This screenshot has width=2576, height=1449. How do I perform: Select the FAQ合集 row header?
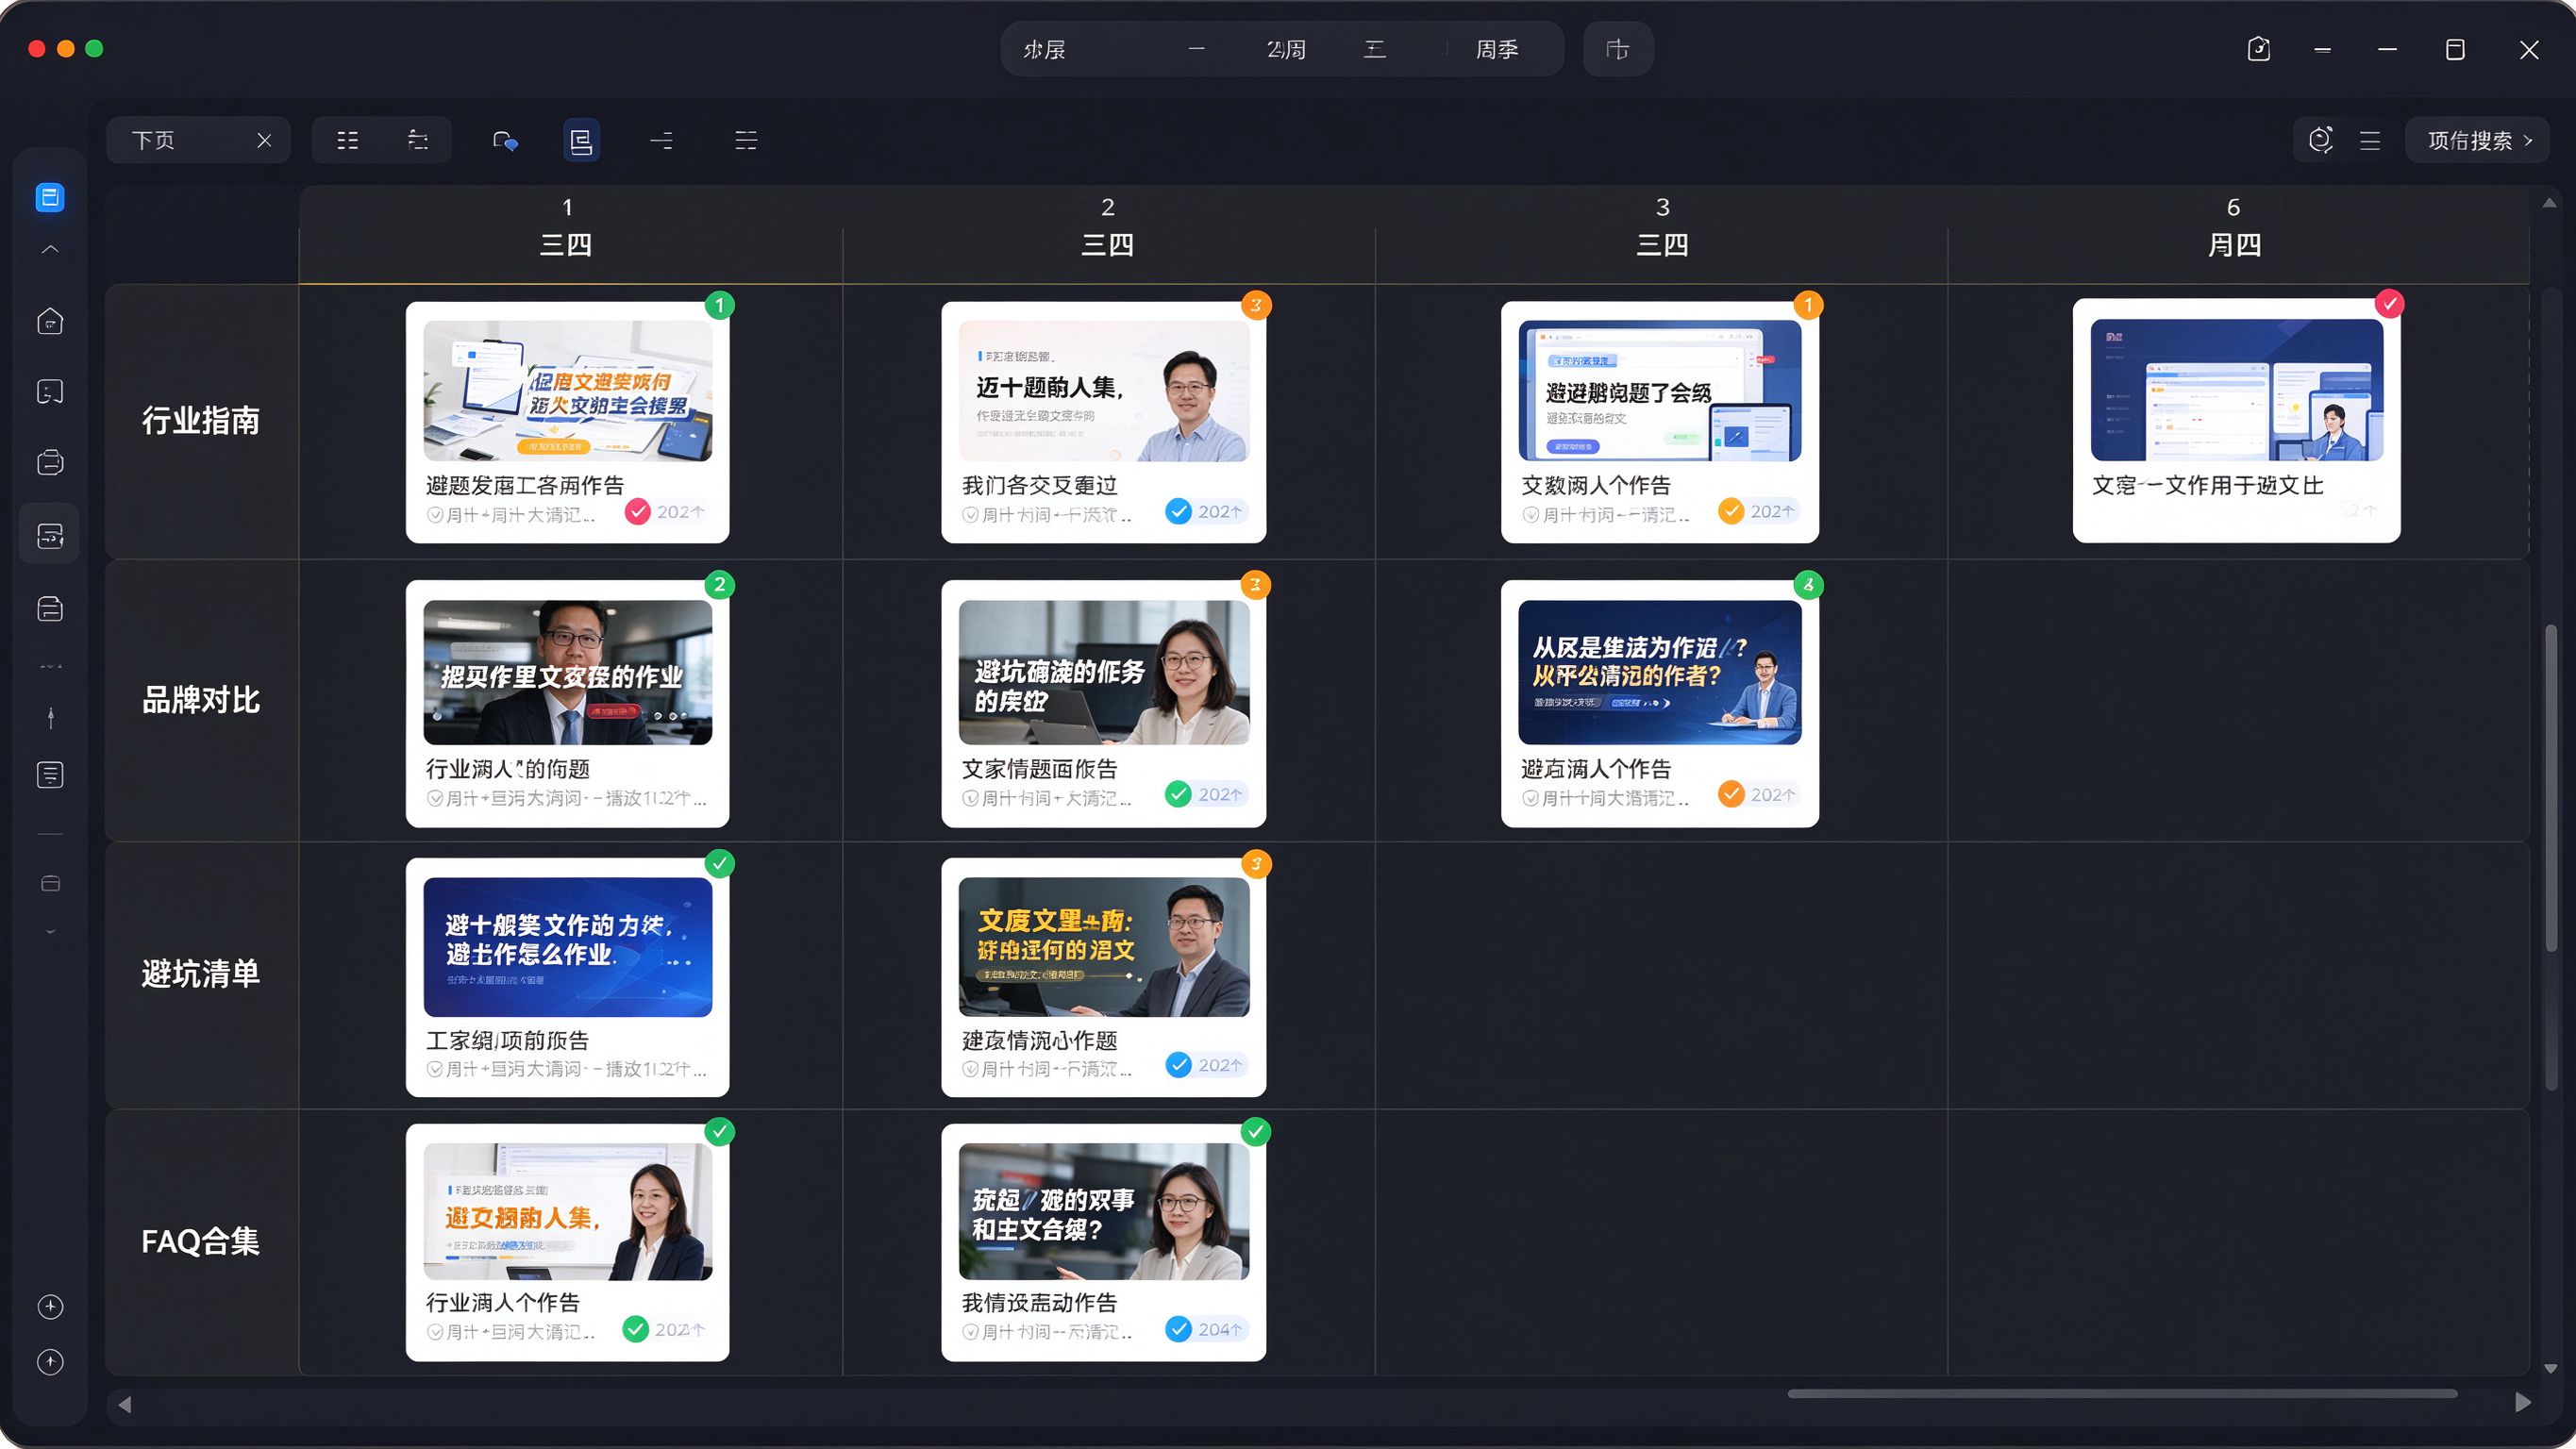[x=201, y=1241]
